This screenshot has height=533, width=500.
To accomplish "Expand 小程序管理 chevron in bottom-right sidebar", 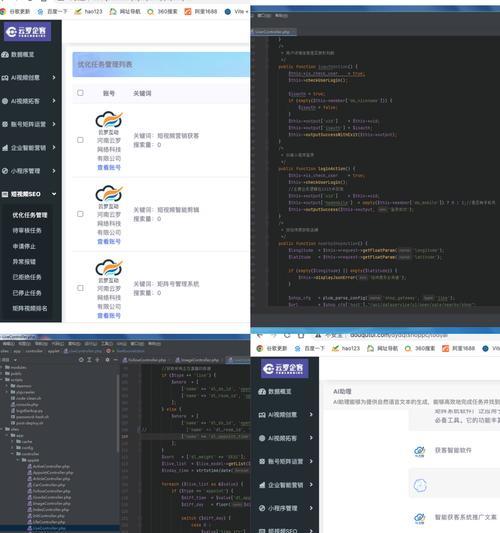I will [311, 508].
